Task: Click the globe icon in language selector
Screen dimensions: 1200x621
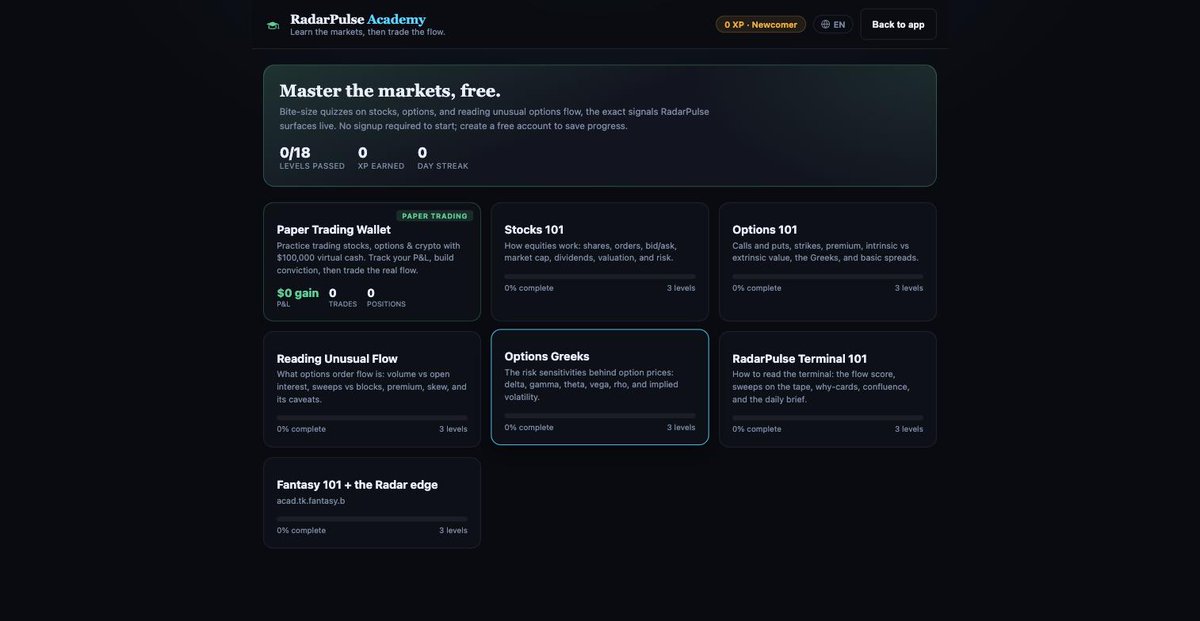Action: point(826,24)
